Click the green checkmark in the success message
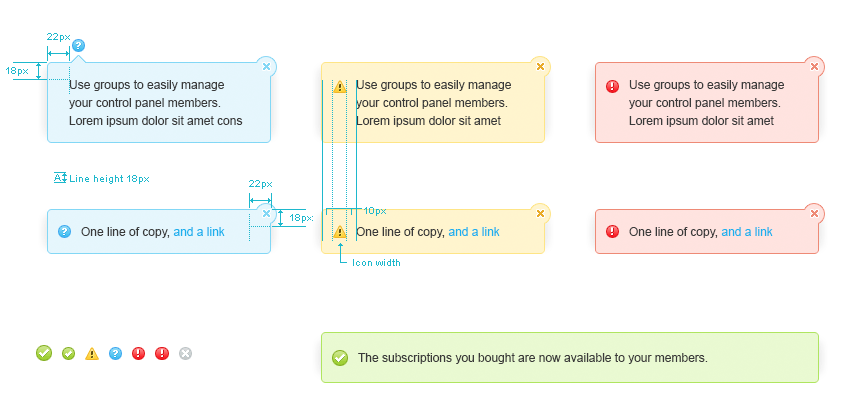Image resolution: width=850 pixels, height=414 pixels. click(340, 358)
